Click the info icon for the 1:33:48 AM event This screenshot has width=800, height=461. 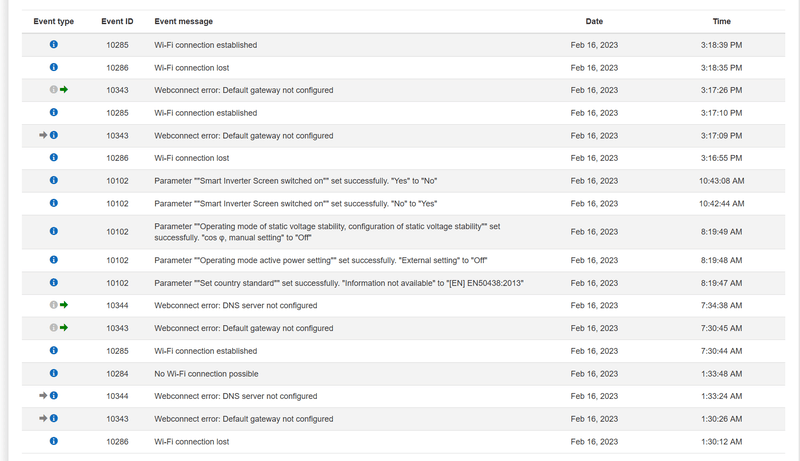pyautogui.click(x=54, y=374)
